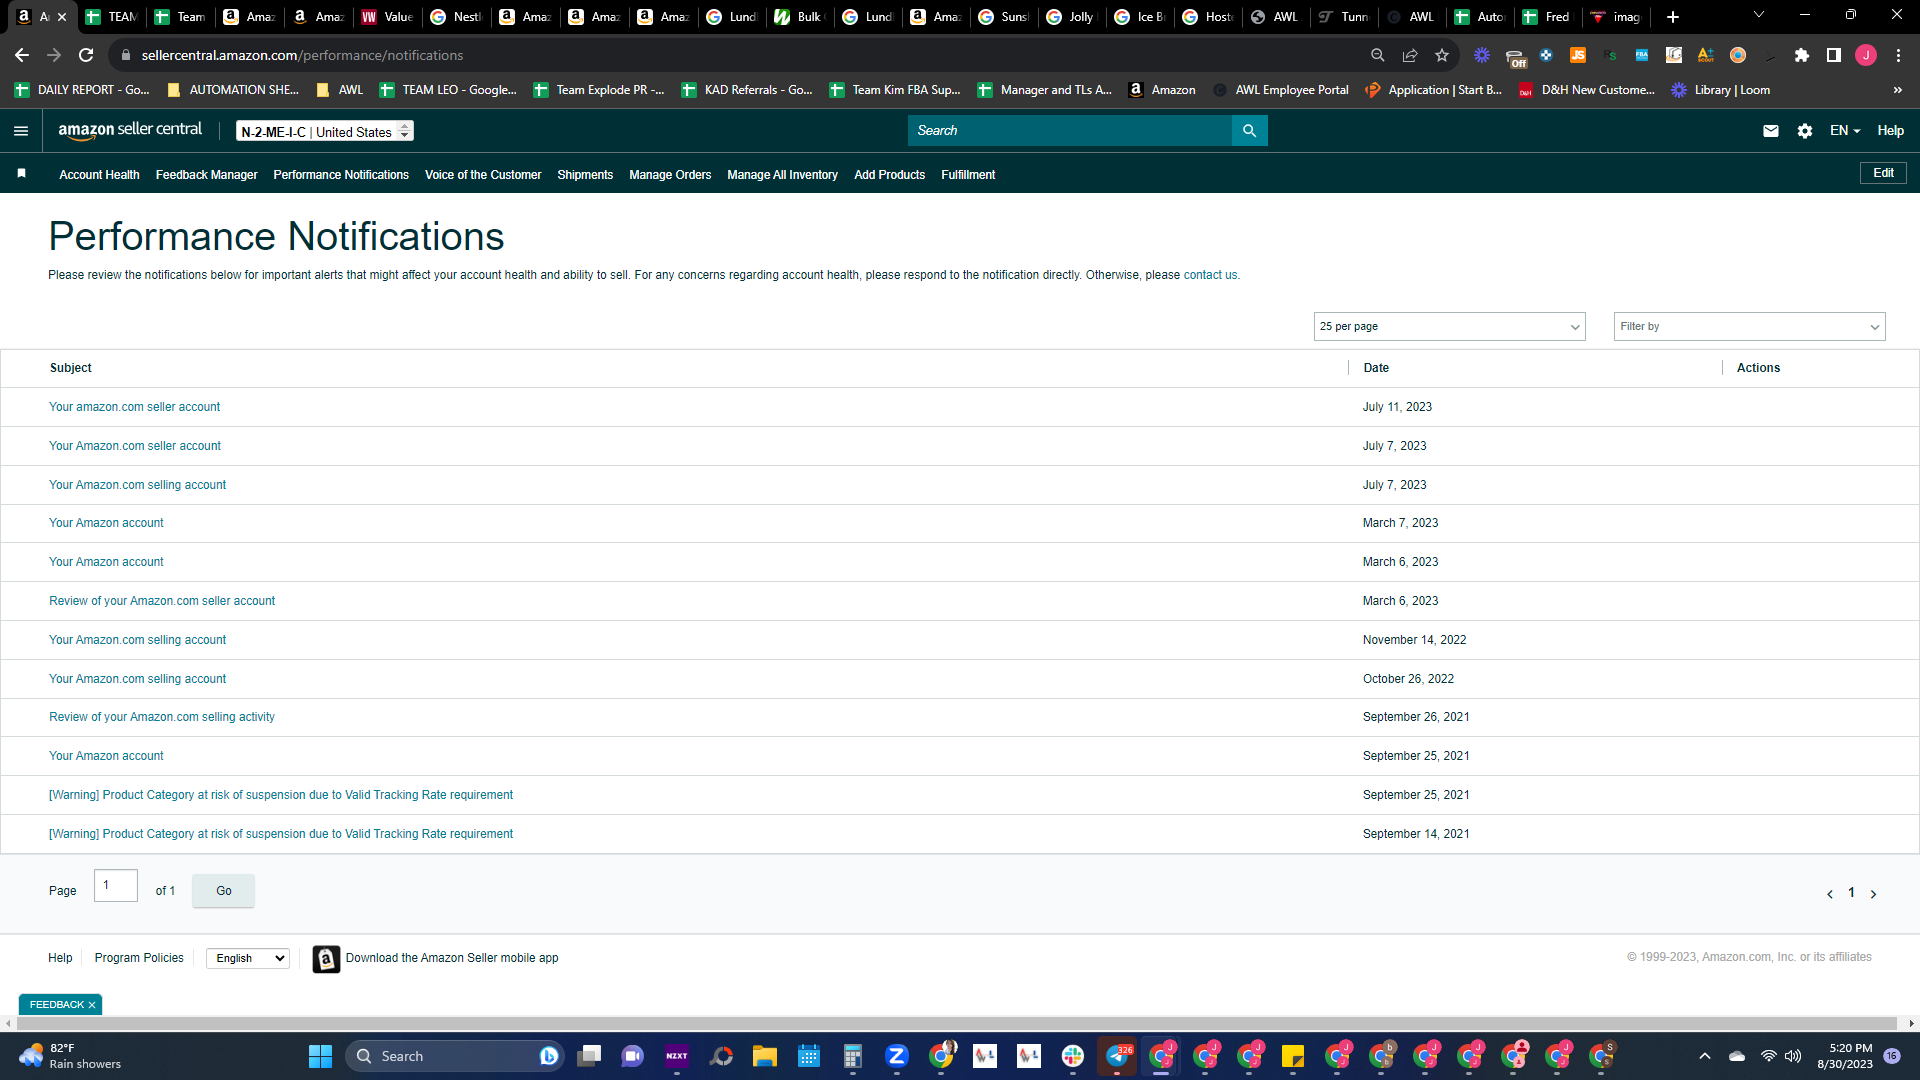
Task: Open Add Products in the nav bar
Action: pyautogui.click(x=889, y=175)
